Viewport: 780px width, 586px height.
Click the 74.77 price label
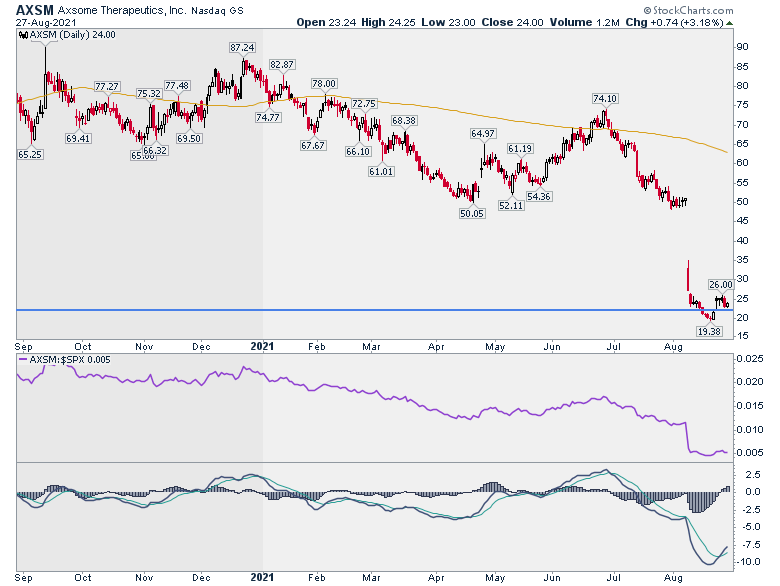pyautogui.click(x=268, y=117)
